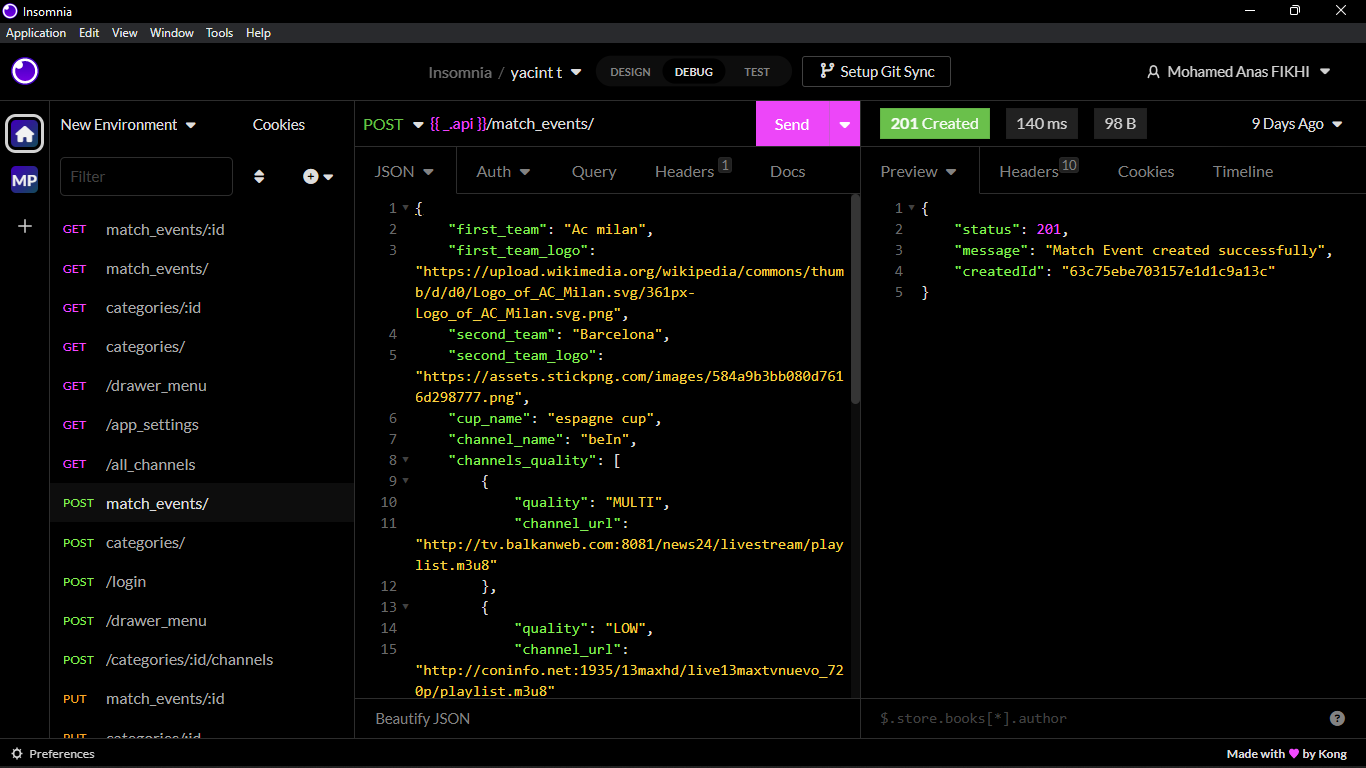Open the home dashboard sidebar icon
Viewport: 1366px width, 768px height.
[x=25, y=133]
